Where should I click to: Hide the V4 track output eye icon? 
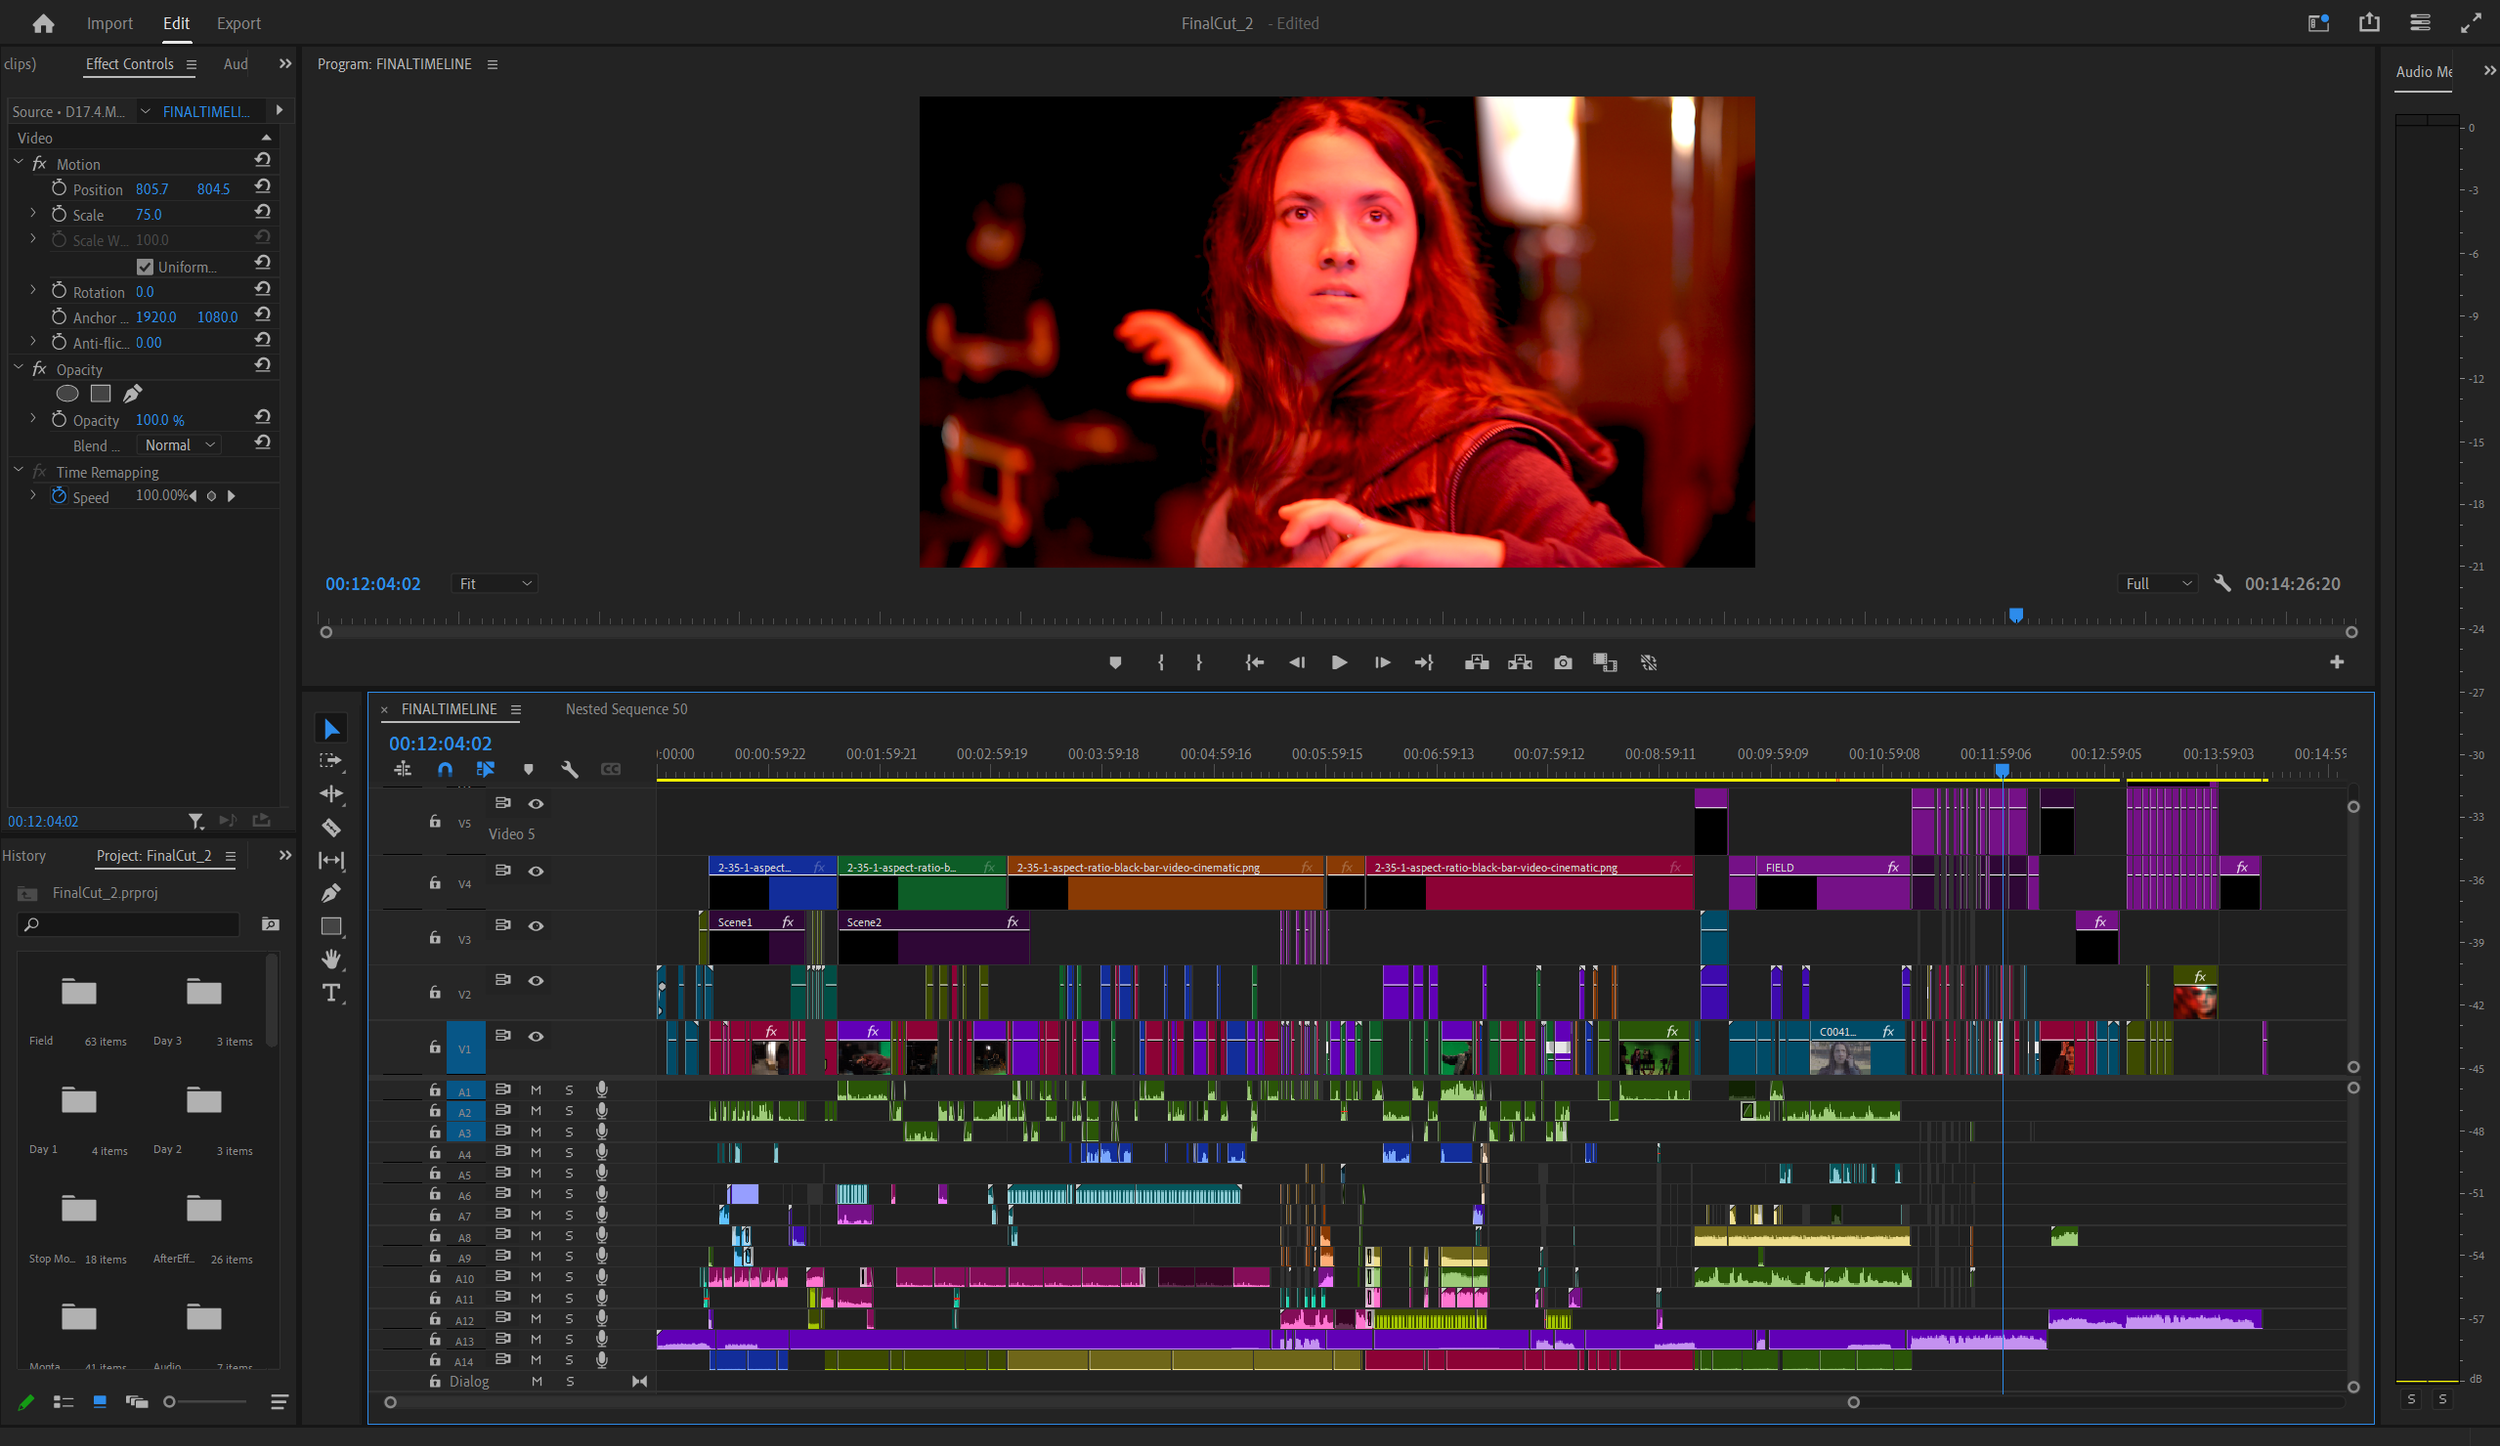536,871
